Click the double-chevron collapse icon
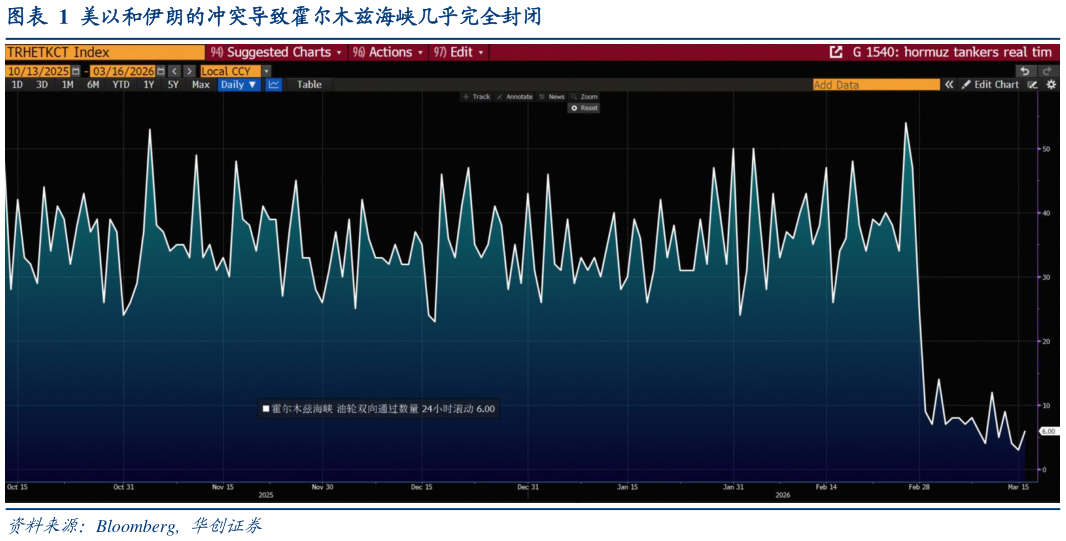This screenshot has height=541, width=1066. pos(949,85)
